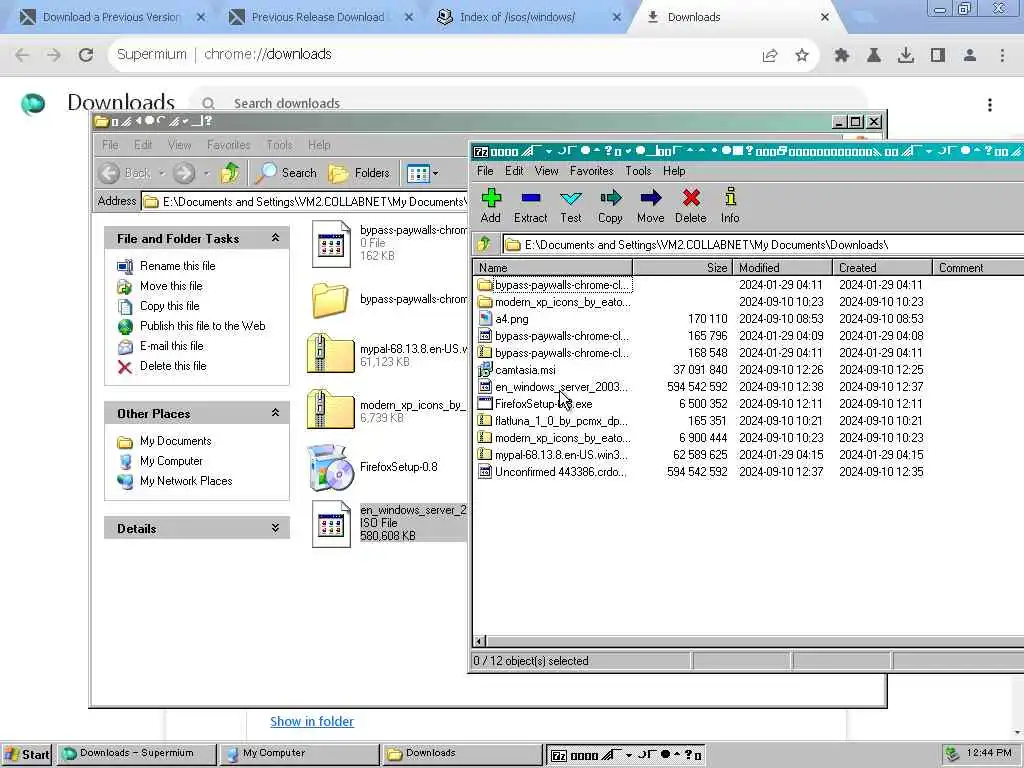Toggle the browser side panel icon
Viewport: 1024px width, 768px height.
(x=938, y=55)
